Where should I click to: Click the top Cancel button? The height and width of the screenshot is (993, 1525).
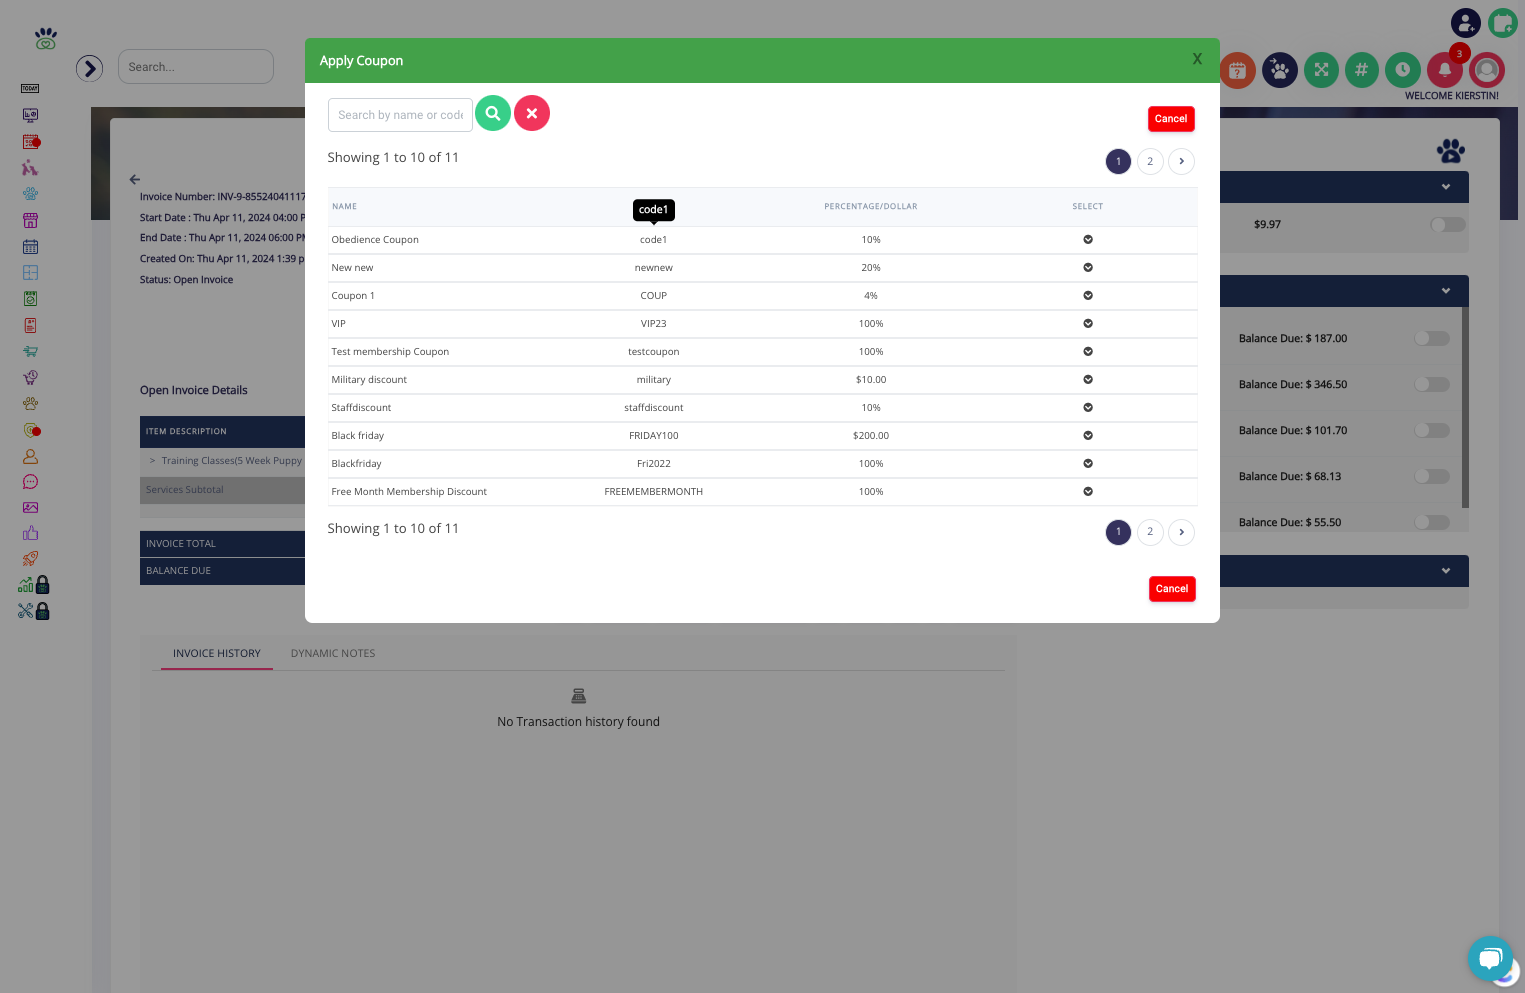(1171, 119)
